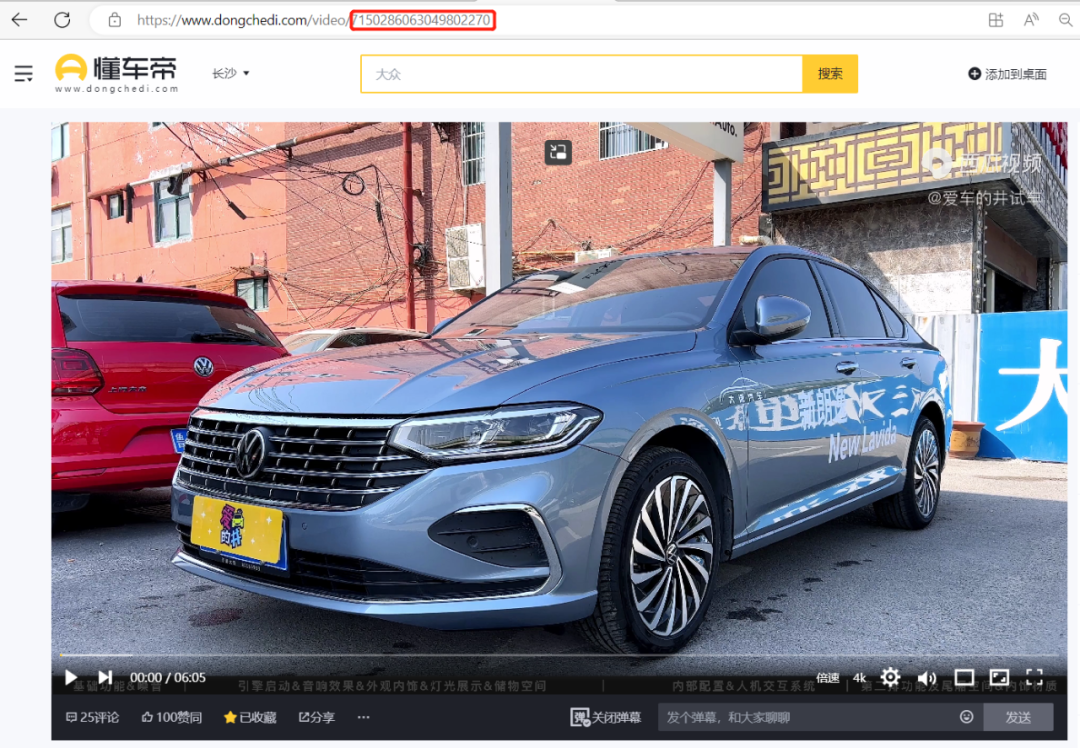Select the dongchedi video URL in the address bar
The width and height of the screenshot is (1080, 748).
314,20
